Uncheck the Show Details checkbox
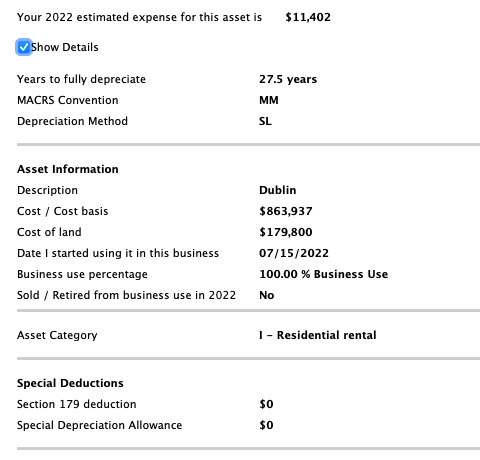Screen dimensions: 480x460 (24, 47)
